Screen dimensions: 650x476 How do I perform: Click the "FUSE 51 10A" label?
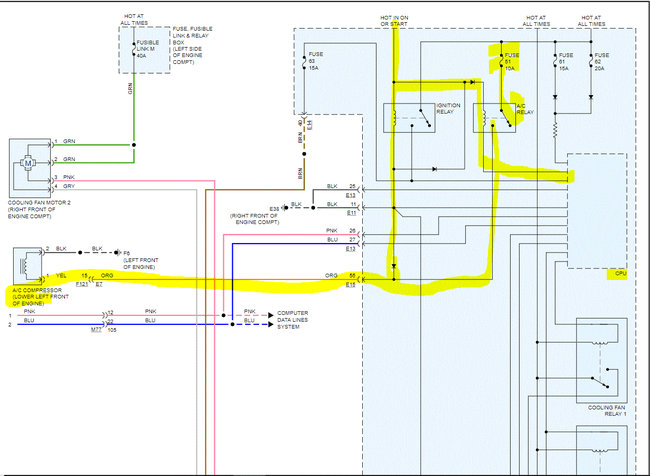click(x=512, y=61)
